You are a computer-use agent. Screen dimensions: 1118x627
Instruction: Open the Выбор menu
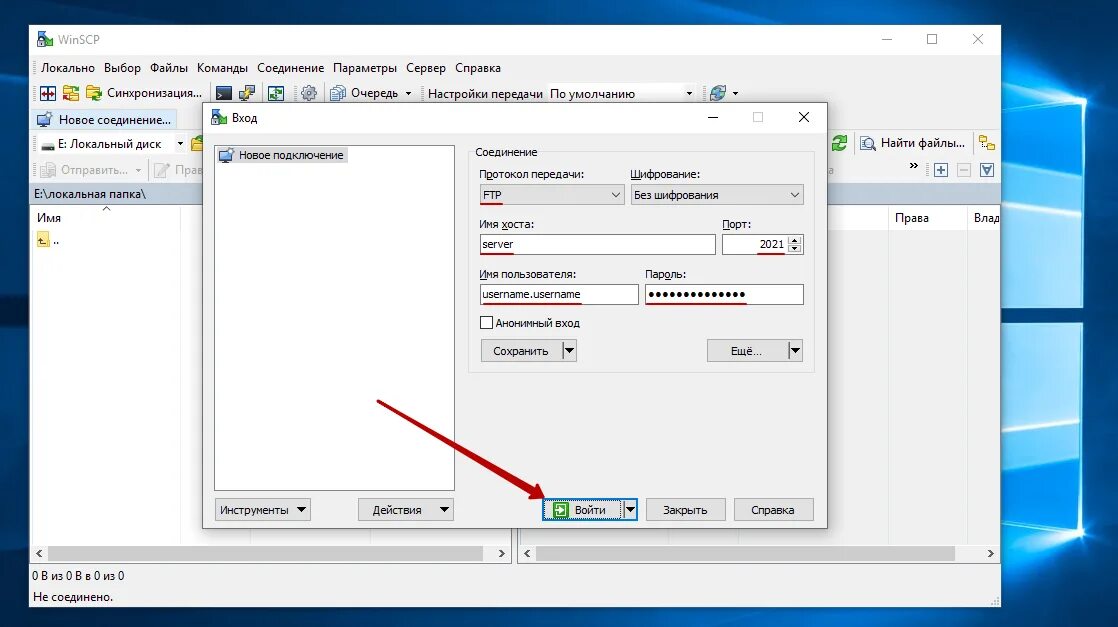click(x=122, y=68)
